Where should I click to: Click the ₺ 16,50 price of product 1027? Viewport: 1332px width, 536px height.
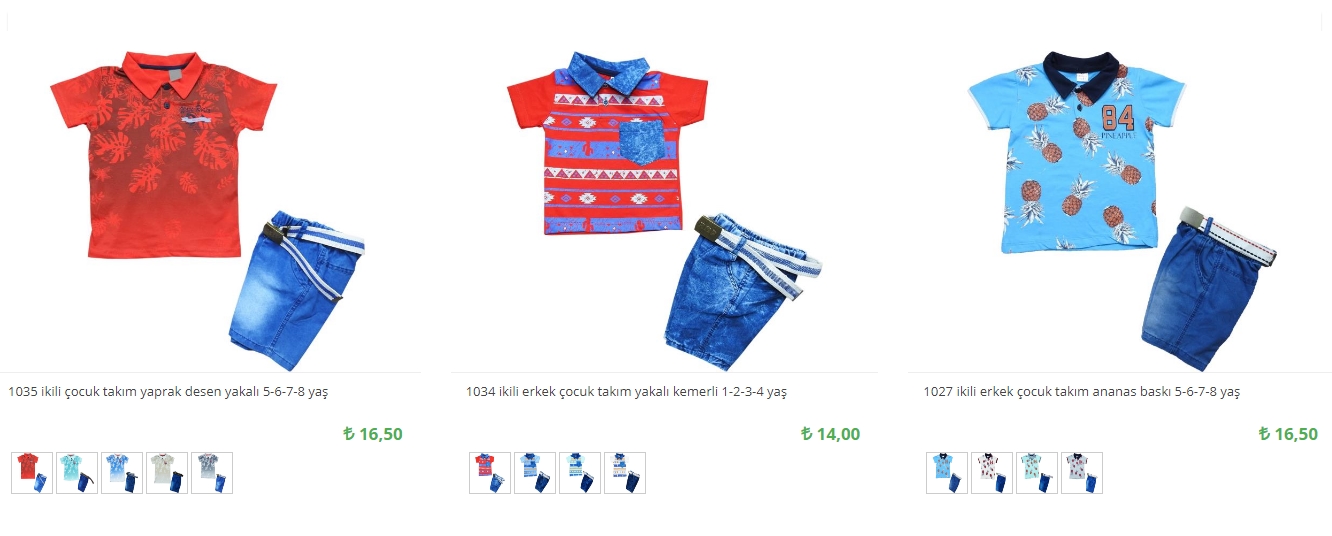(x=1288, y=434)
